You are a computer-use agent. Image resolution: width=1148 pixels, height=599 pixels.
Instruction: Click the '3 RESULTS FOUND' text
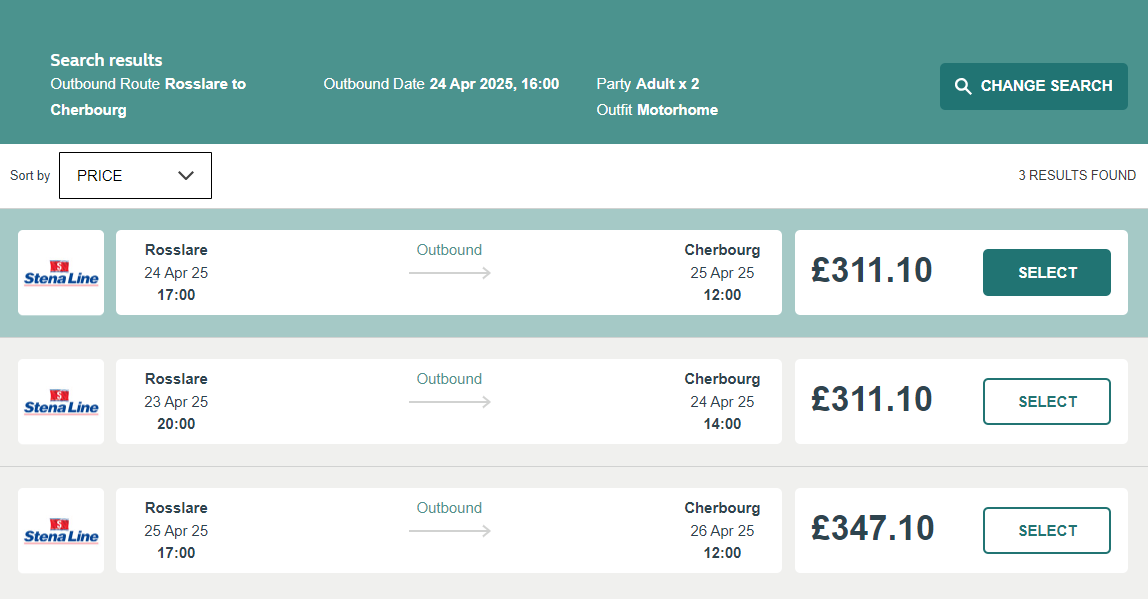click(x=1076, y=176)
